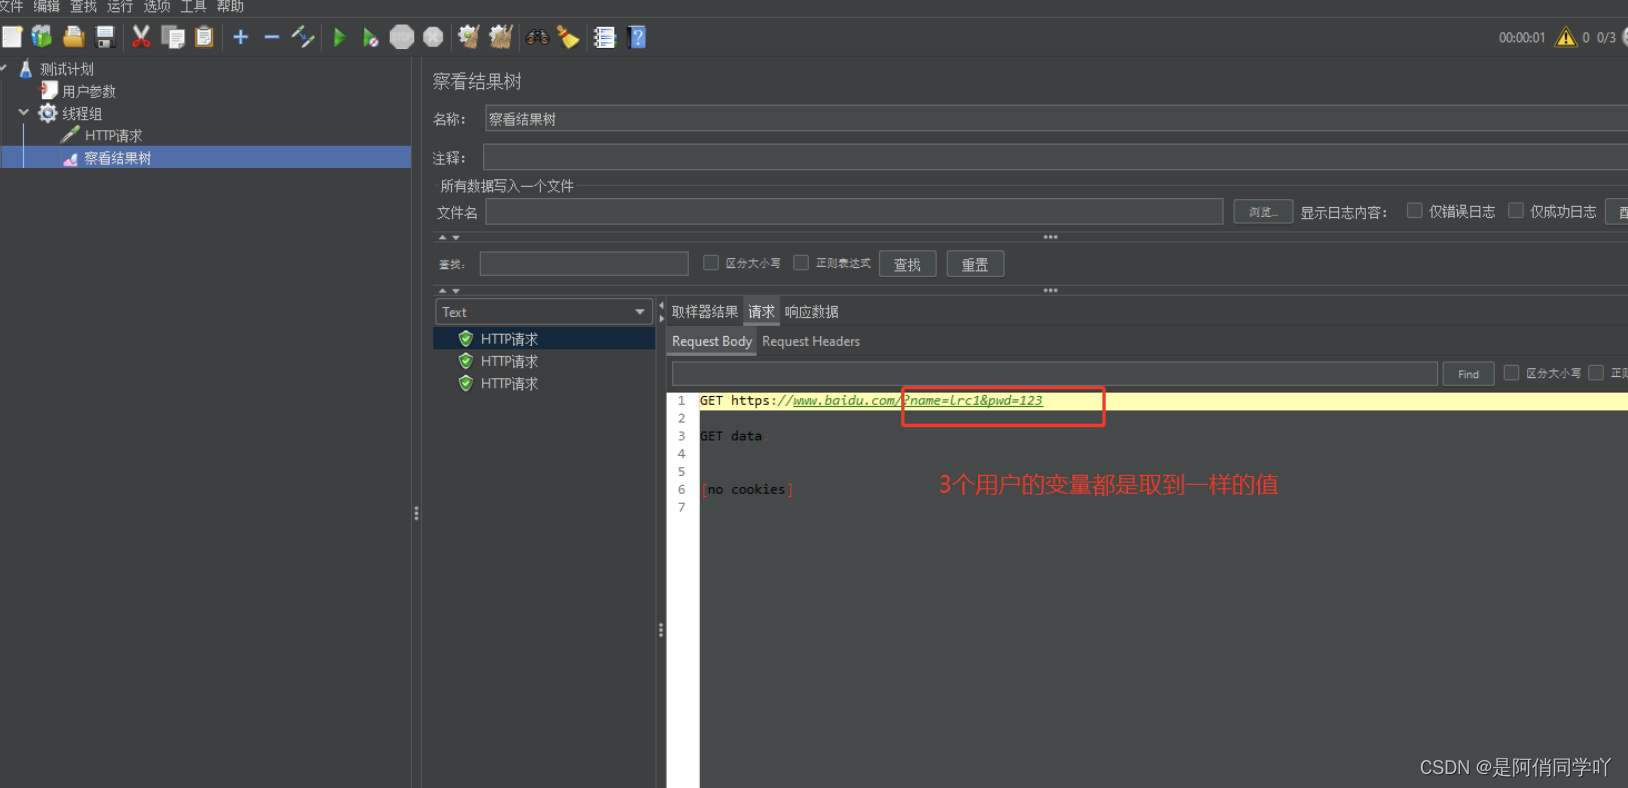Open the 运行 menu
The height and width of the screenshot is (788, 1628).
pyautogui.click(x=120, y=6)
